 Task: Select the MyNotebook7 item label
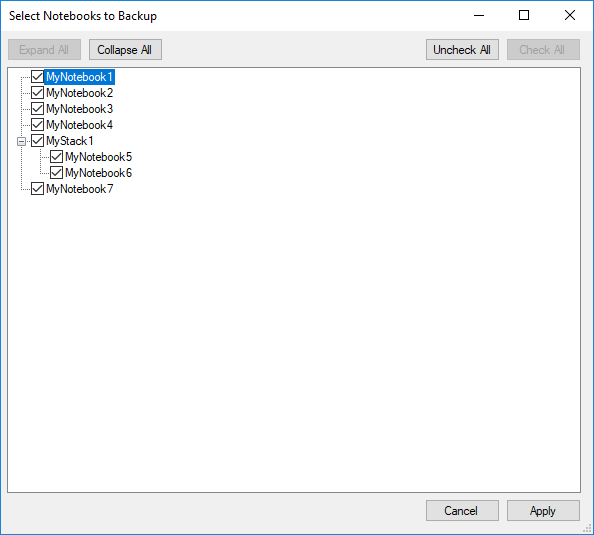click(80, 189)
